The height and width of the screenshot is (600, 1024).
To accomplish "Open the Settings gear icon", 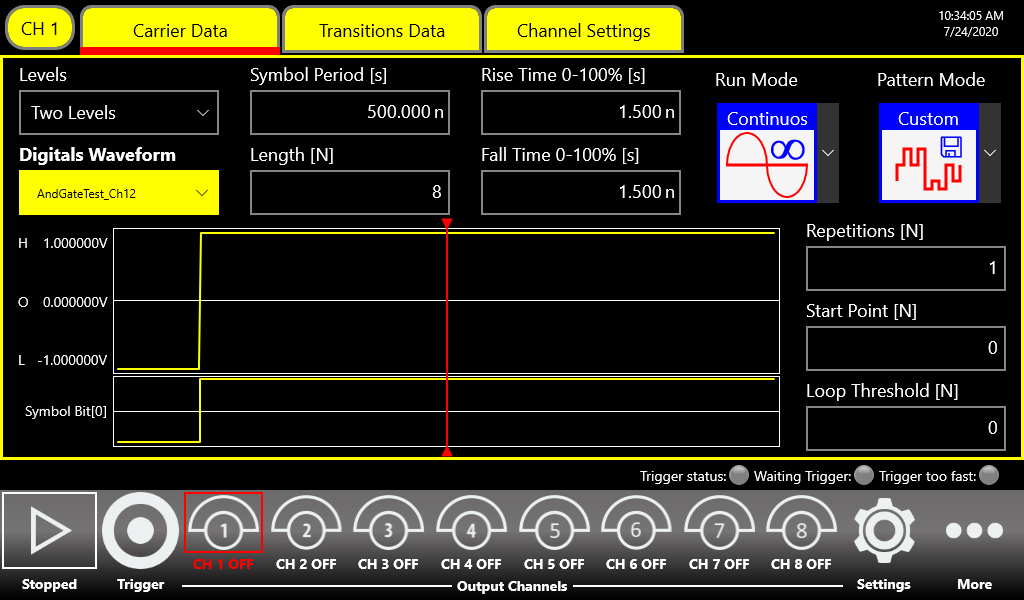I will [x=883, y=526].
